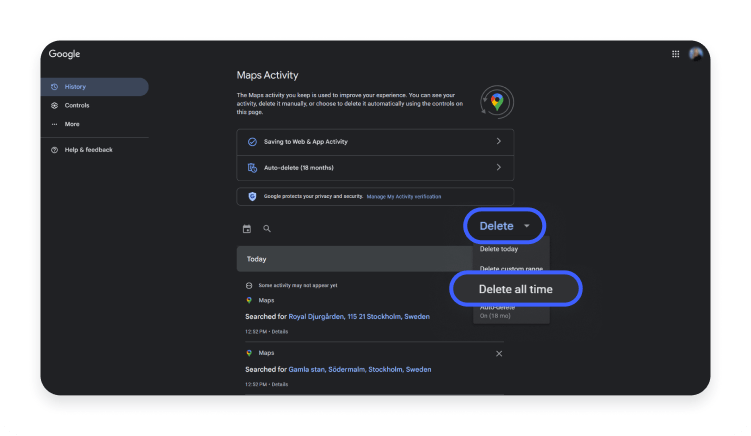Open Help & feedback
The width and height of the screenshot is (751, 436).
(x=89, y=150)
